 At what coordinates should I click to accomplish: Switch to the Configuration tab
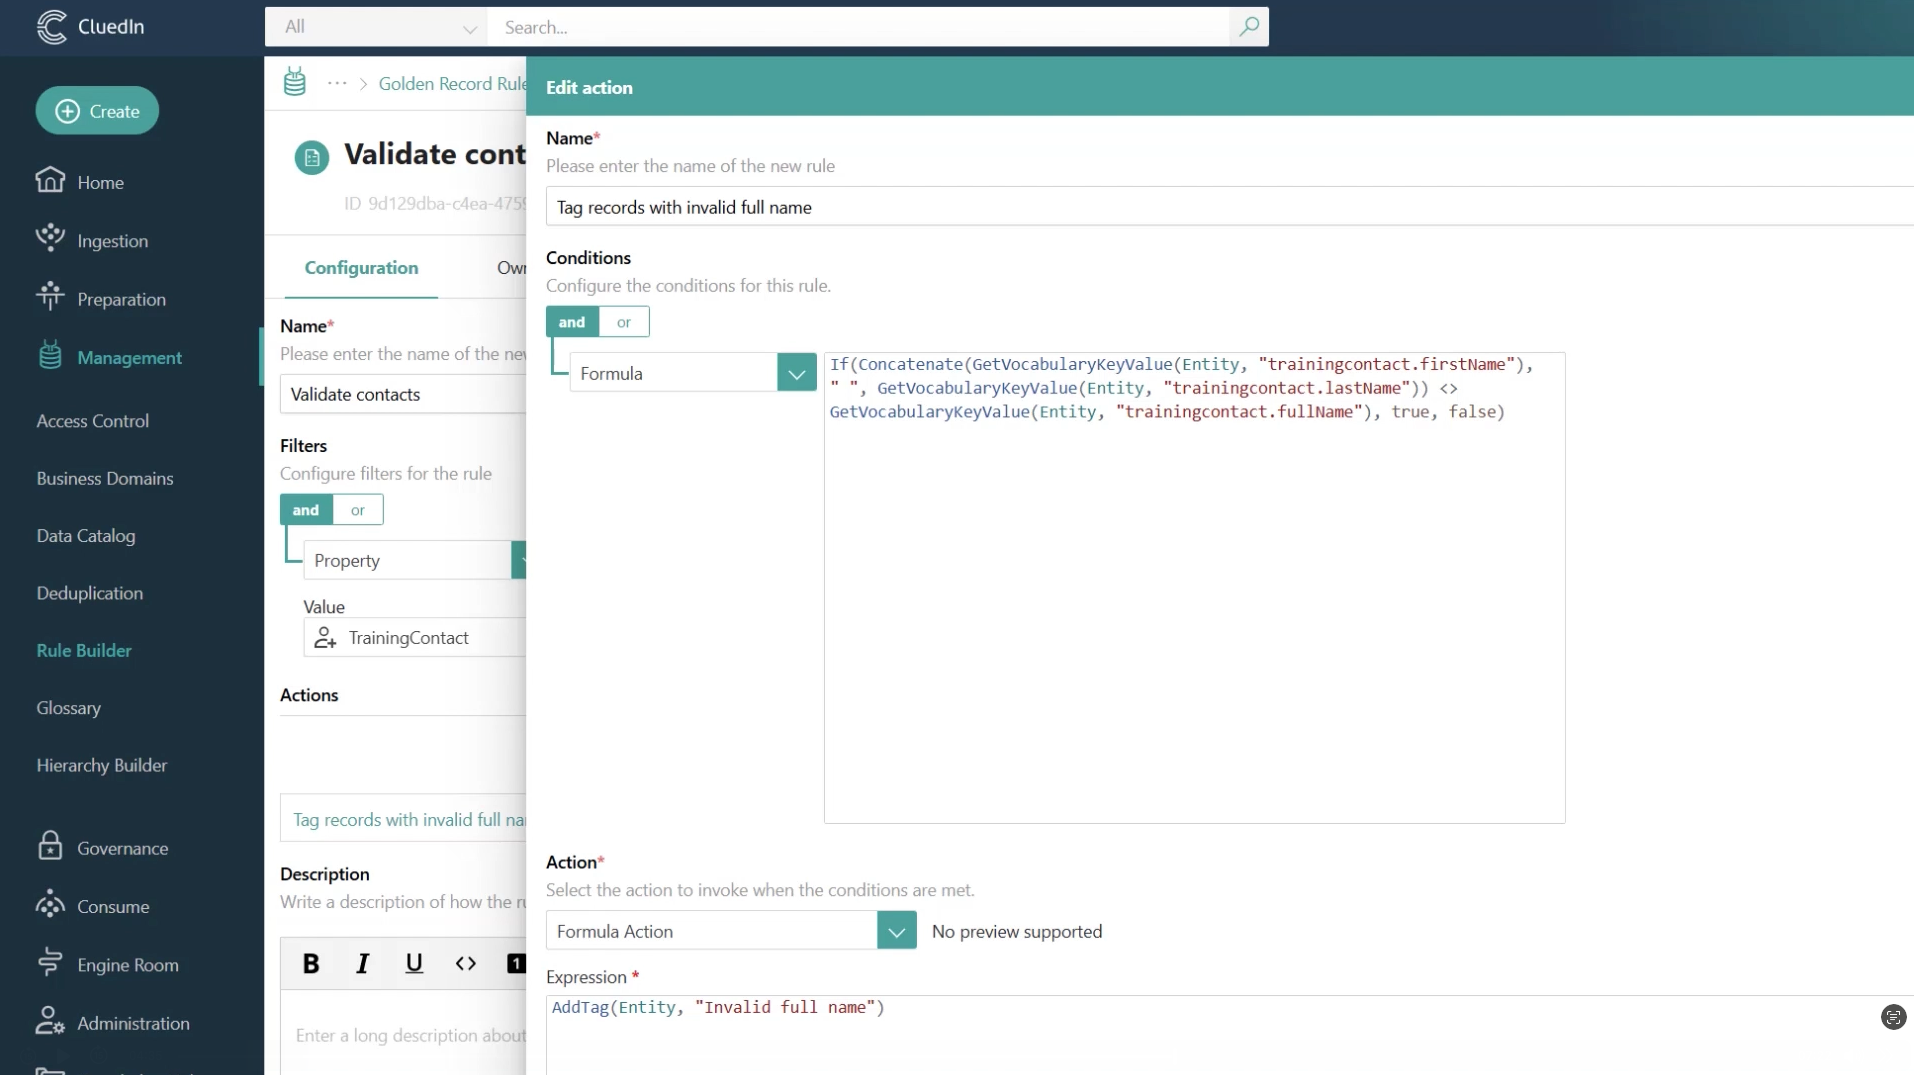coord(361,268)
